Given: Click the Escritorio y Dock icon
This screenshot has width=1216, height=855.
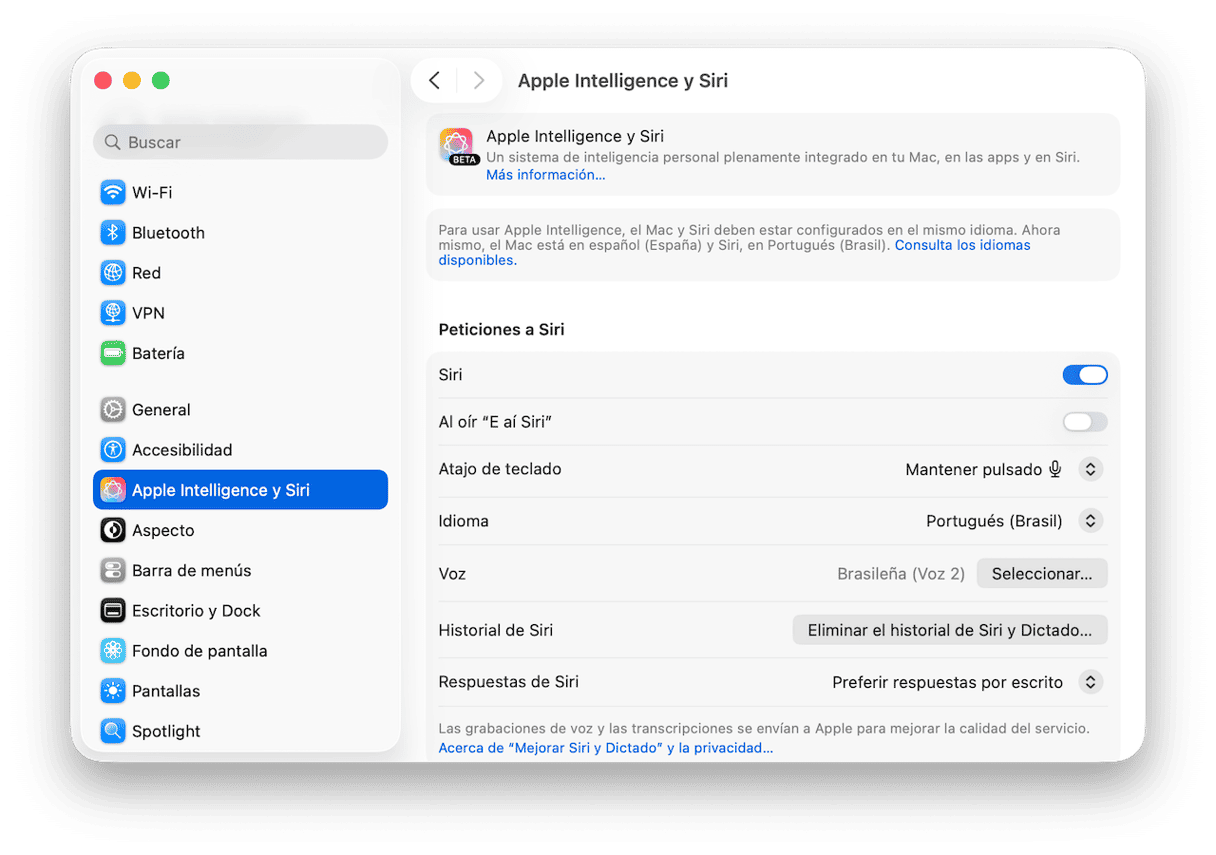Looking at the screenshot, I should 113,610.
